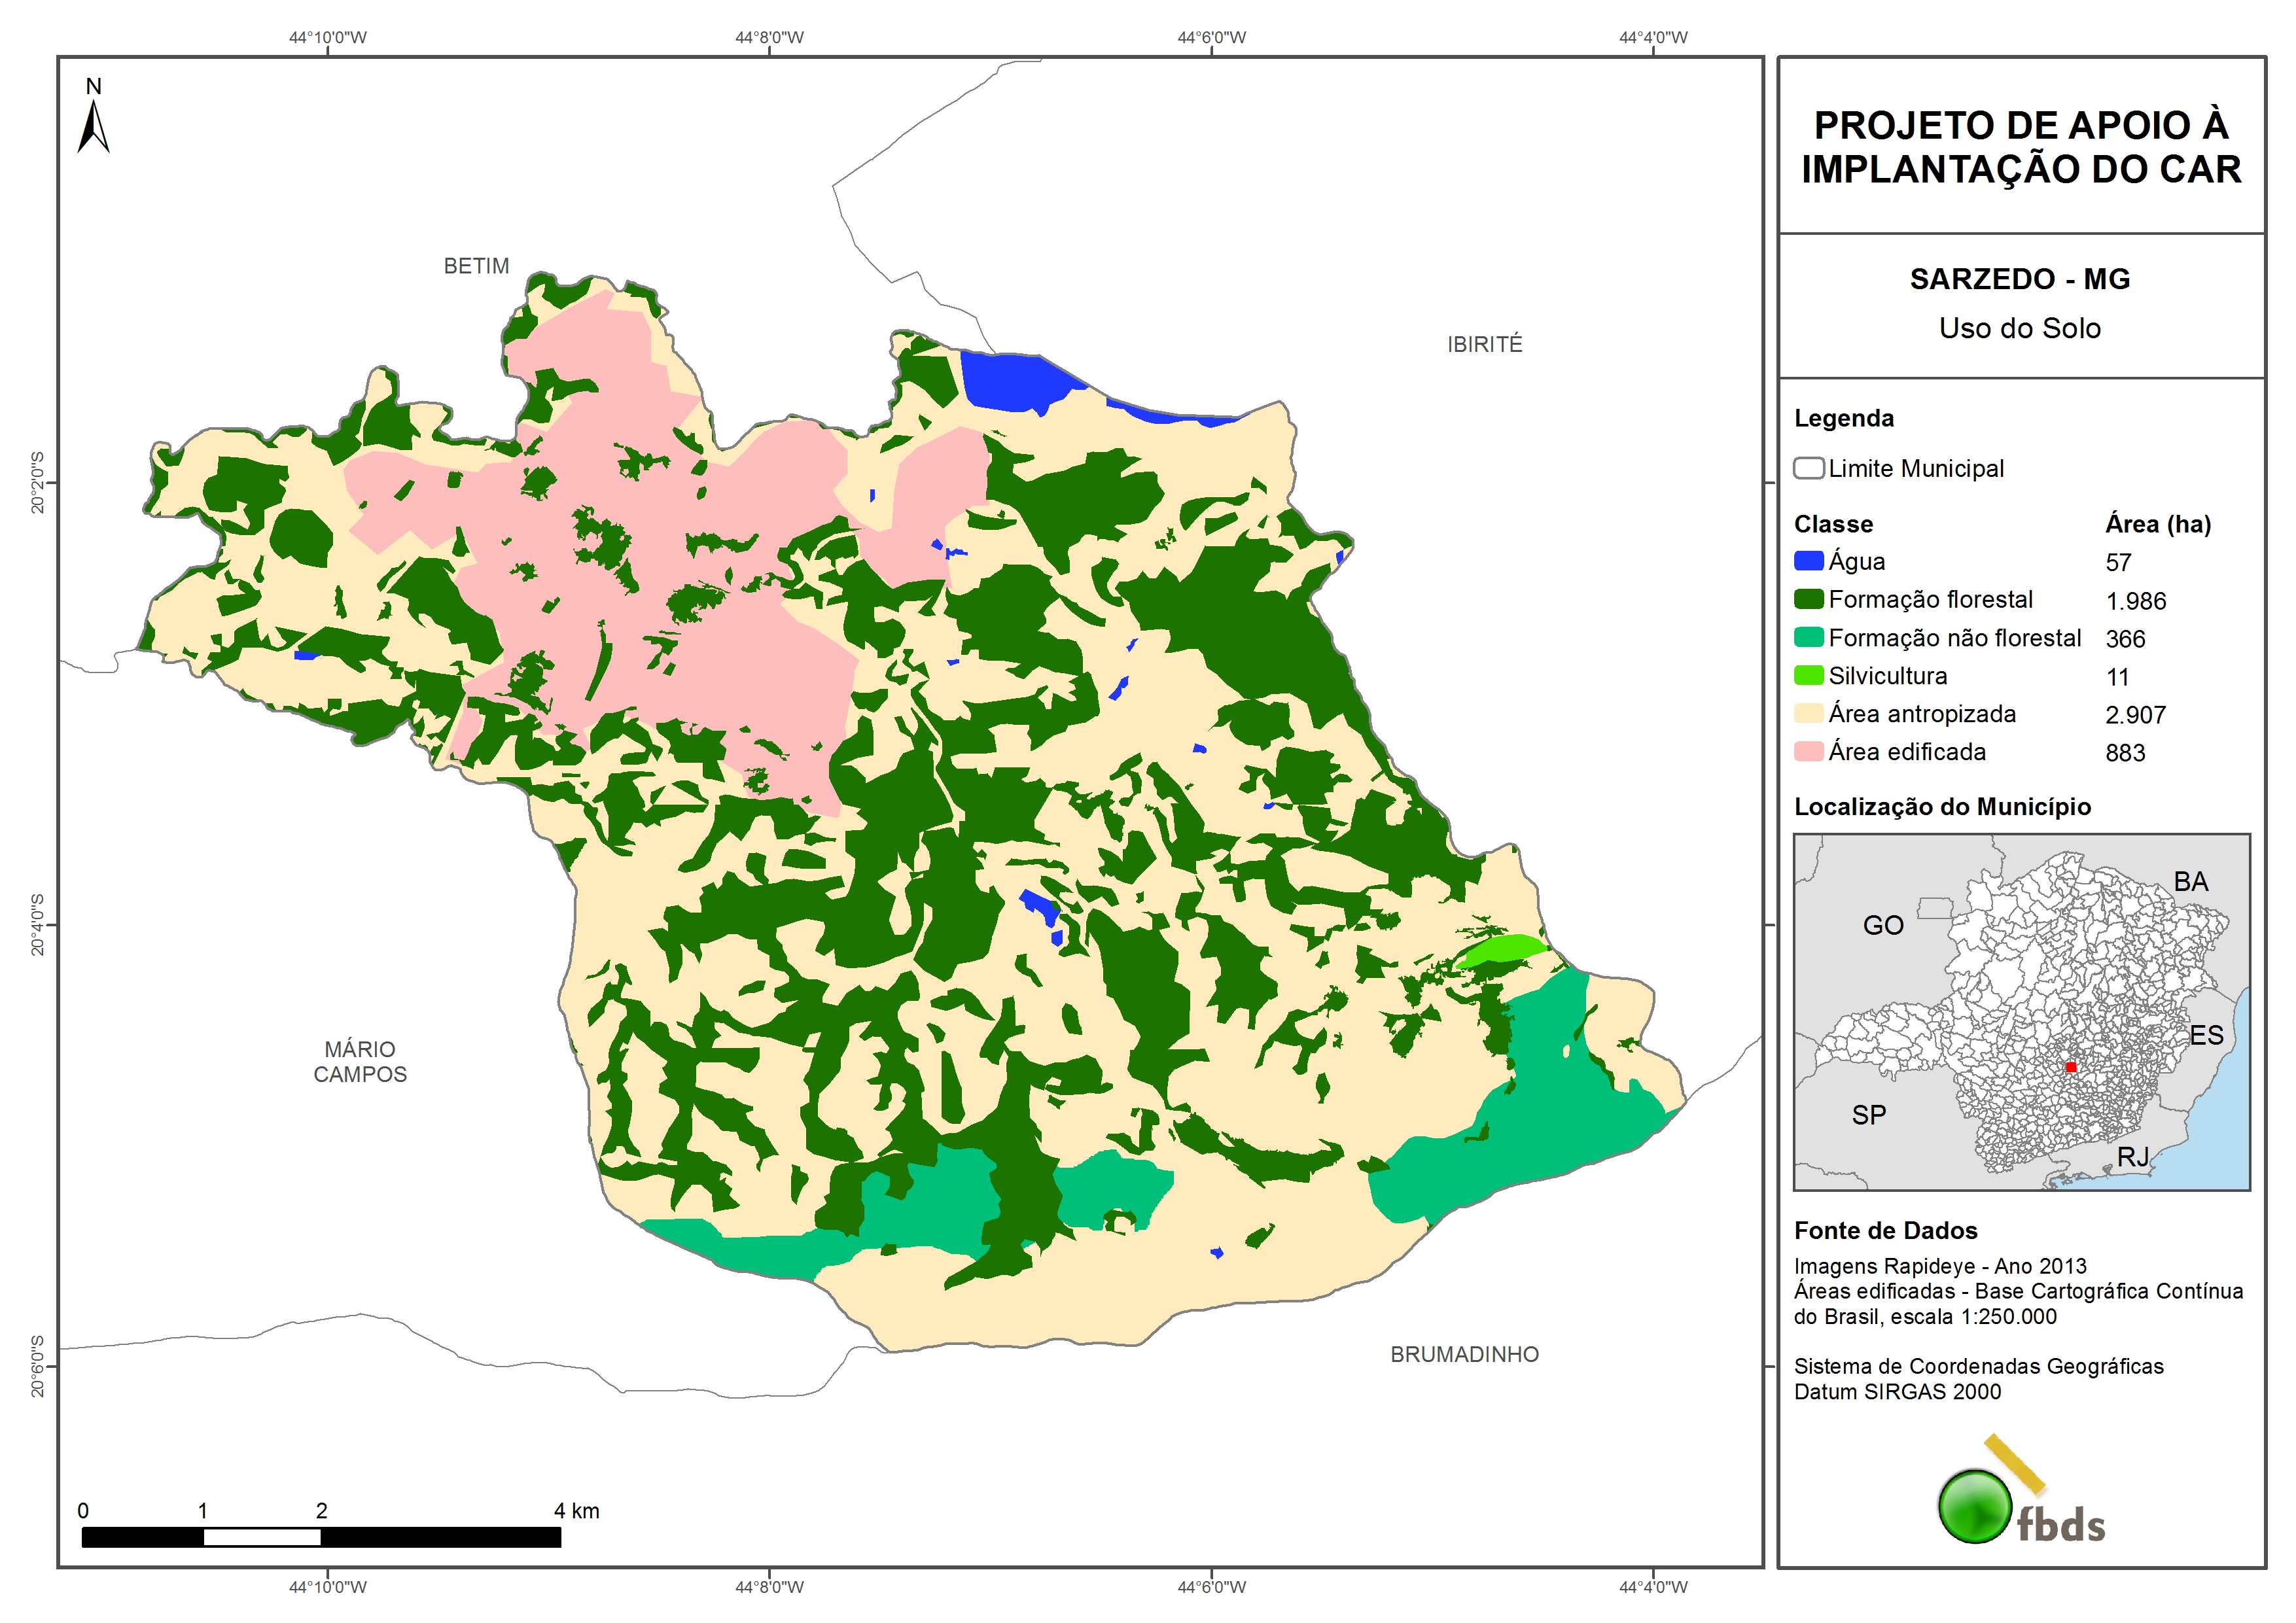This screenshot has width=2296, height=1623.
Task: Click the BETIM municipality label
Action: 476,266
